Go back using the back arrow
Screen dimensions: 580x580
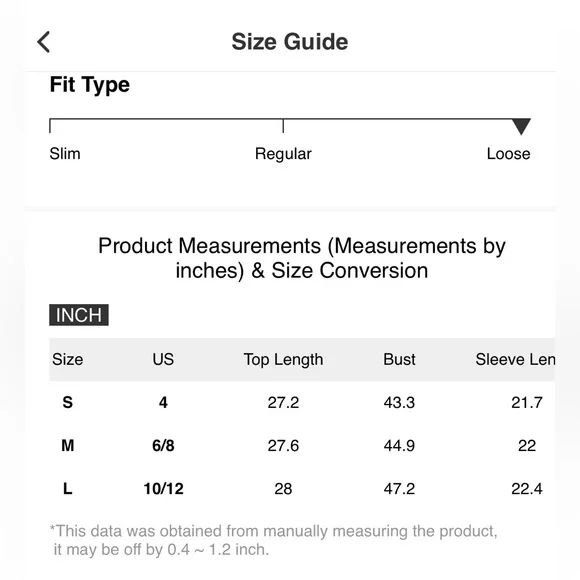pos(44,42)
